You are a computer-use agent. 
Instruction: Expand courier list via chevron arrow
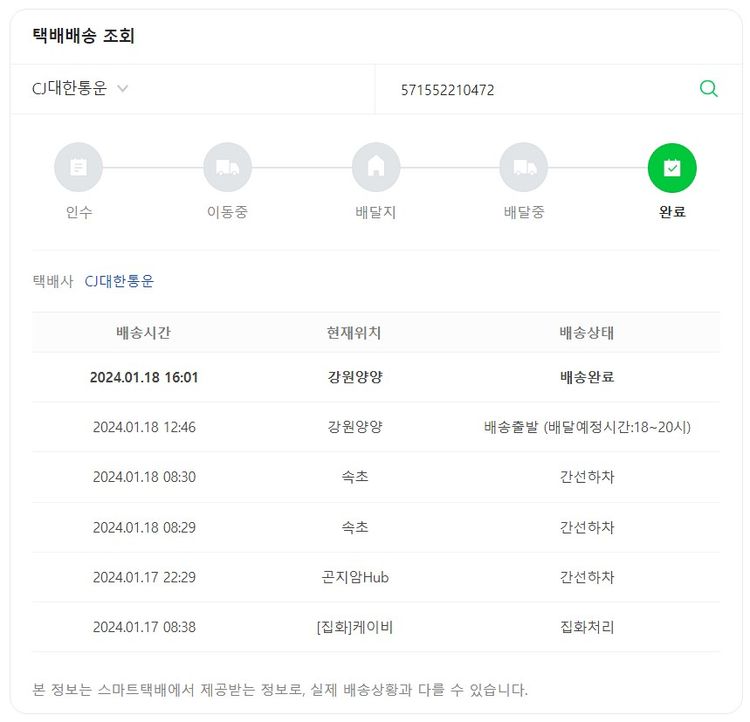[x=123, y=89]
